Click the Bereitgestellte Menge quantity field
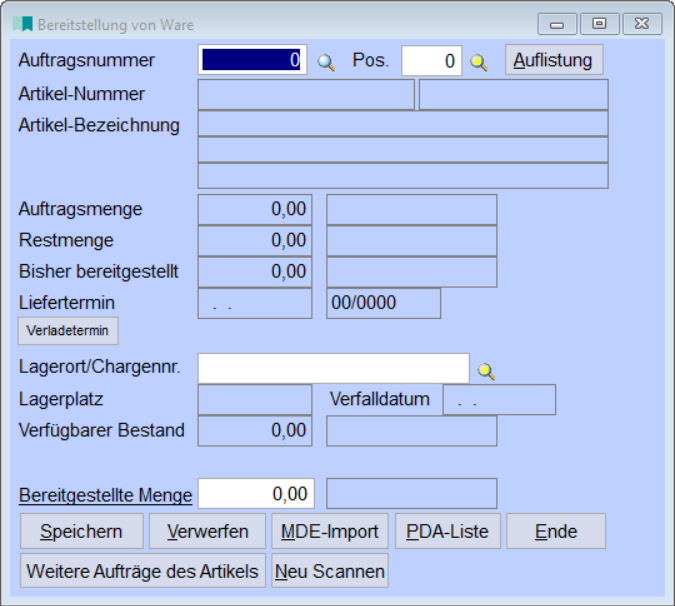675x606 pixels. pyautogui.click(x=256, y=493)
